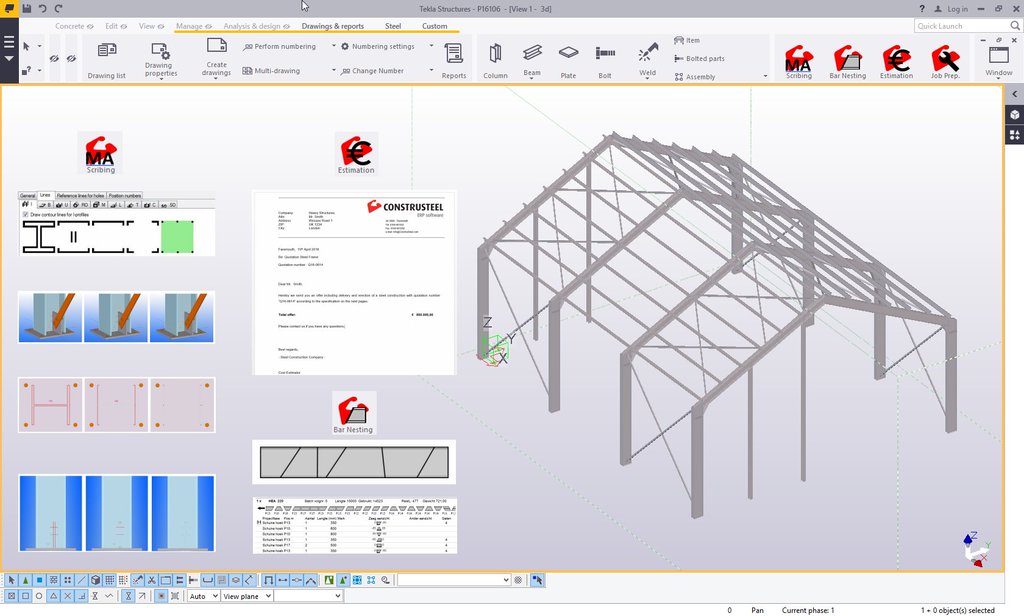The height and width of the screenshot is (616, 1024).
Task: Toggle the triangle midpoint snap switch
Action: 54,596
